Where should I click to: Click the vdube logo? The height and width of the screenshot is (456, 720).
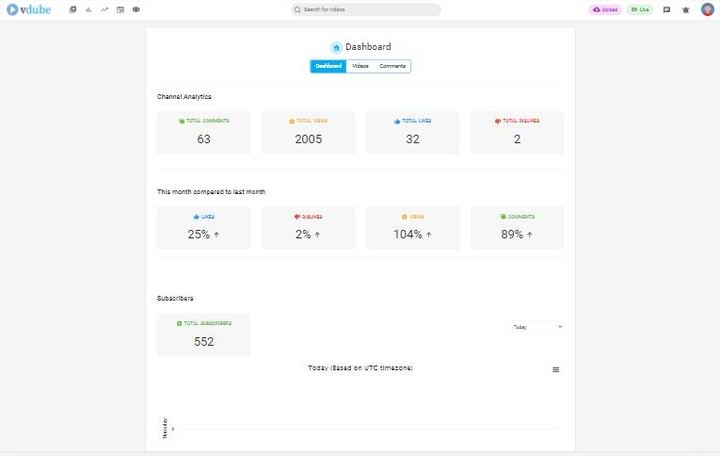(x=29, y=9)
